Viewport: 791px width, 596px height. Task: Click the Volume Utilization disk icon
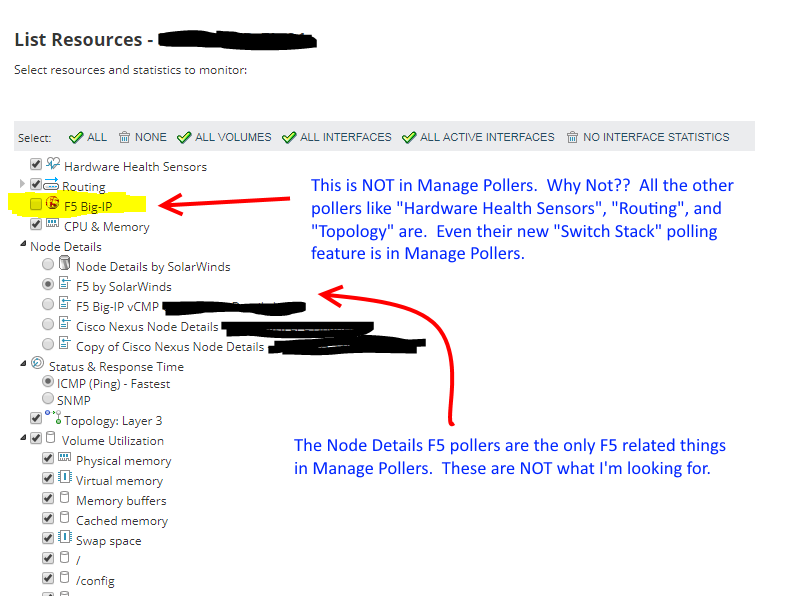(x=50, y=437)
